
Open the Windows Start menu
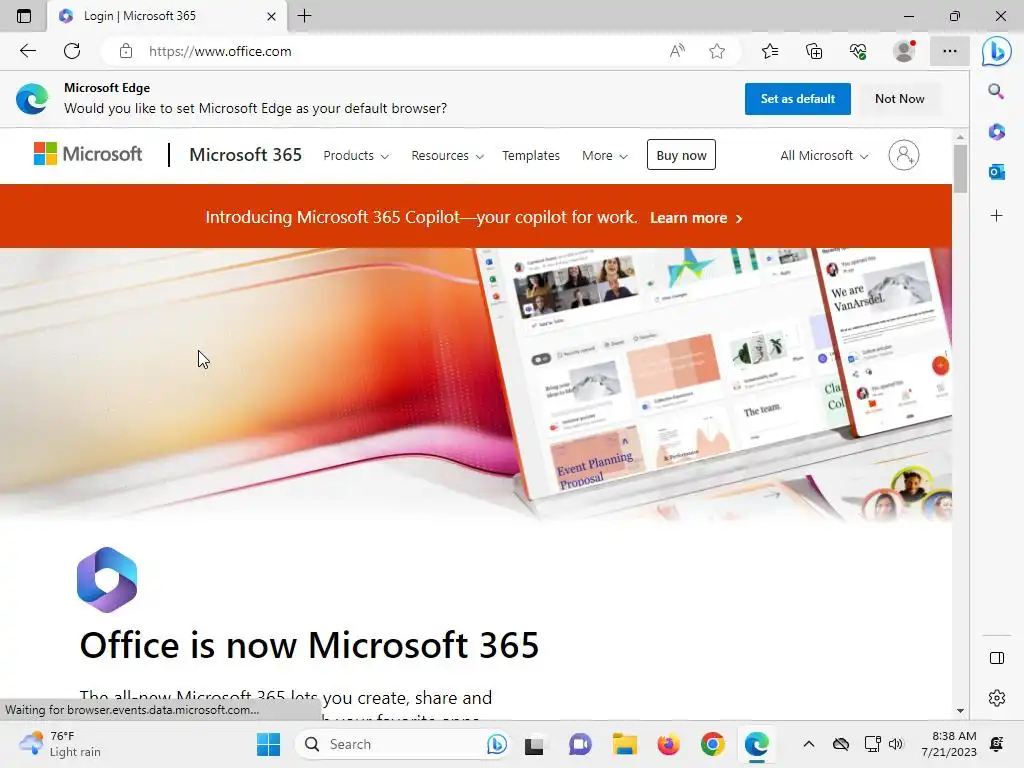click(268, 744)
